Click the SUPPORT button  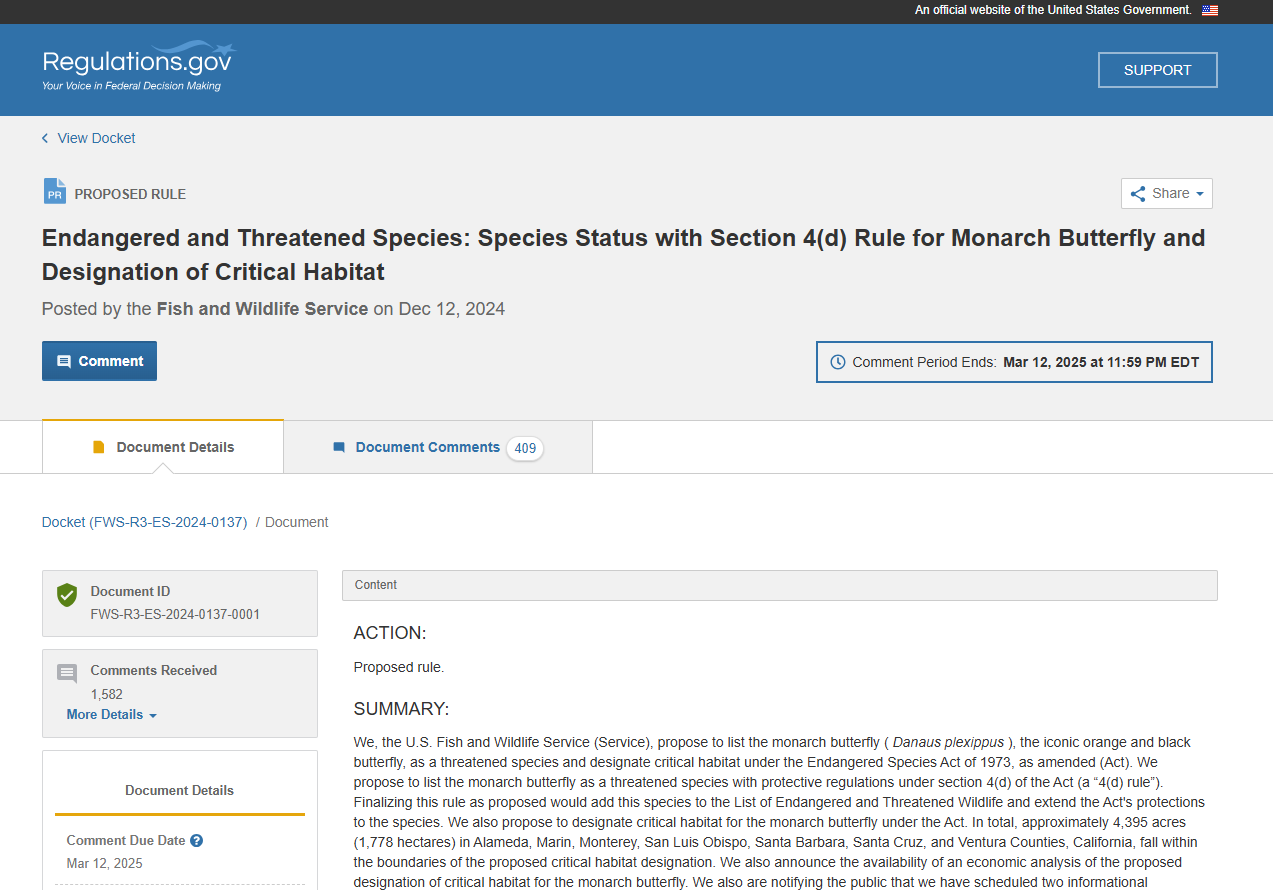tap(1158, 70)
